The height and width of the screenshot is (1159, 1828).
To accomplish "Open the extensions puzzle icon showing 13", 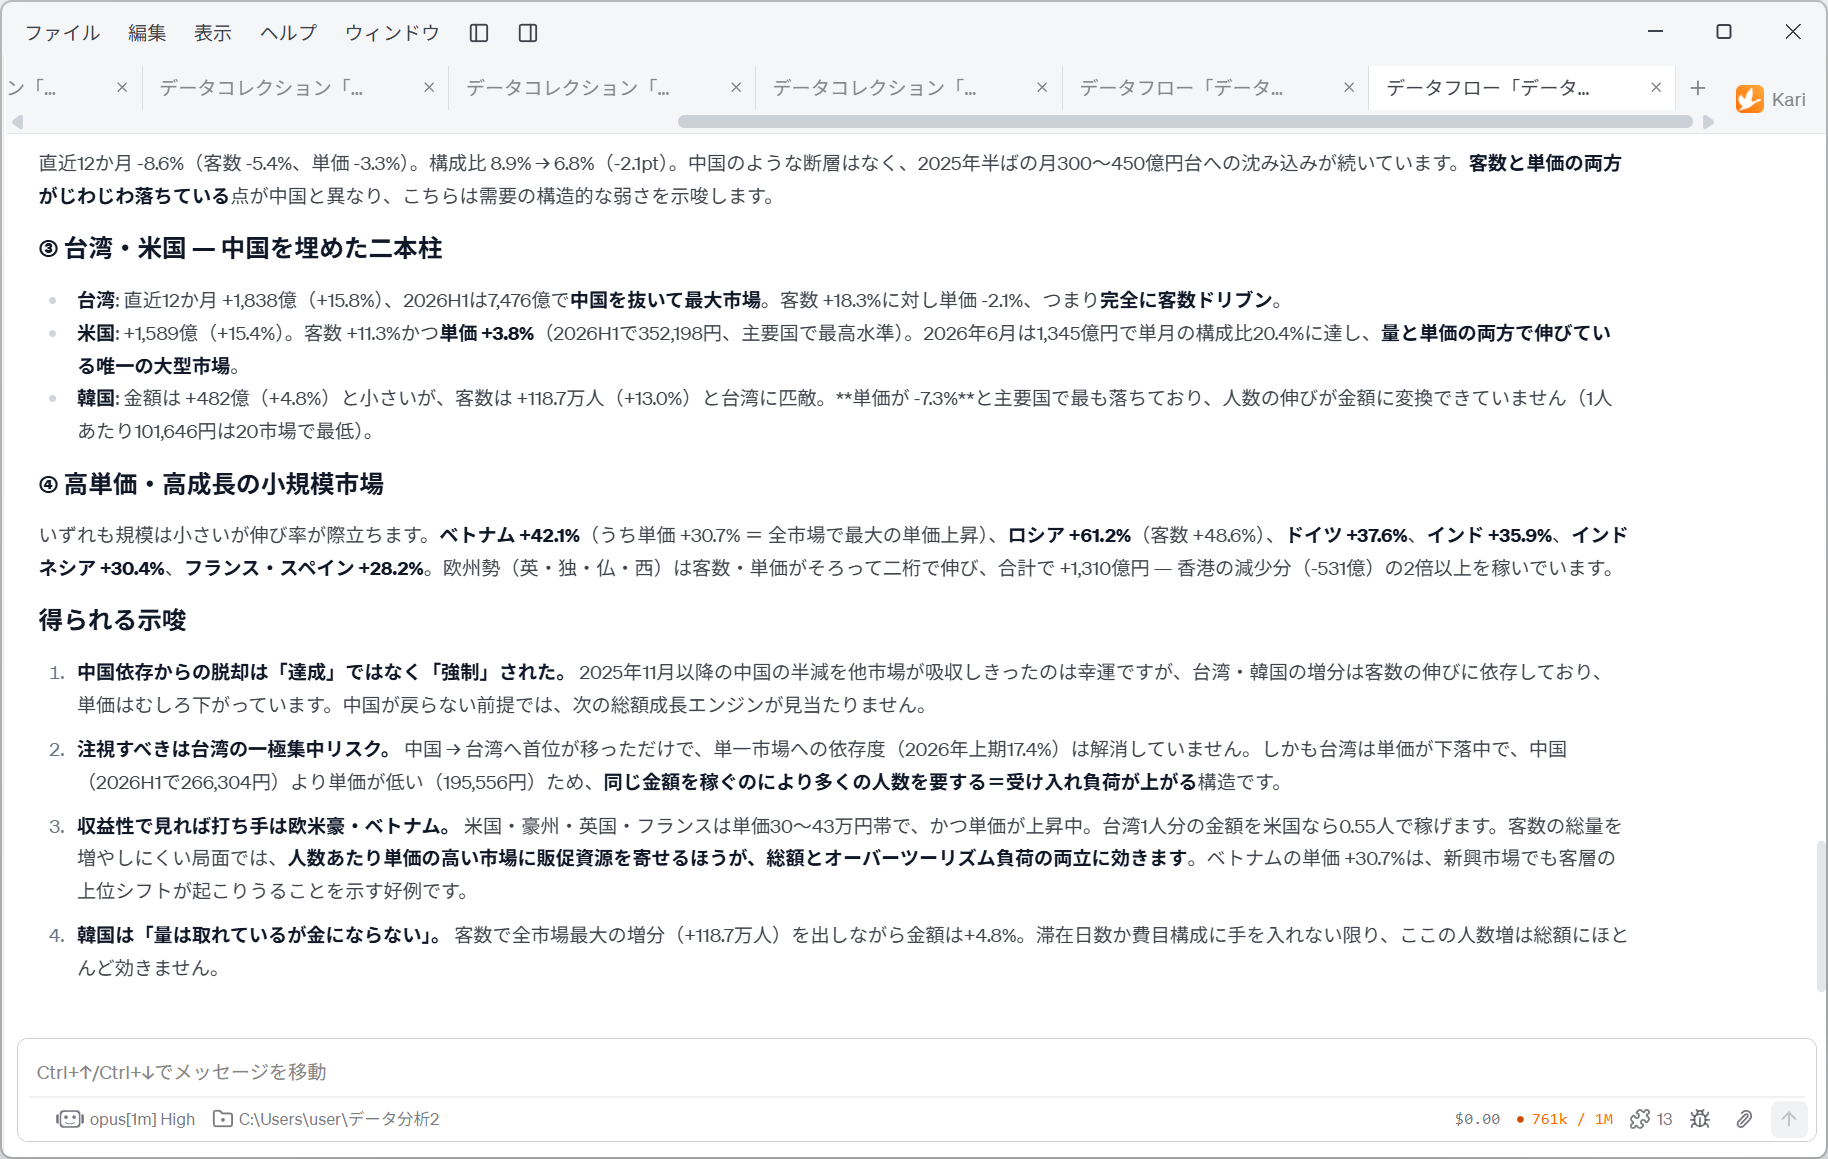I will [x=1651, y=1119].
